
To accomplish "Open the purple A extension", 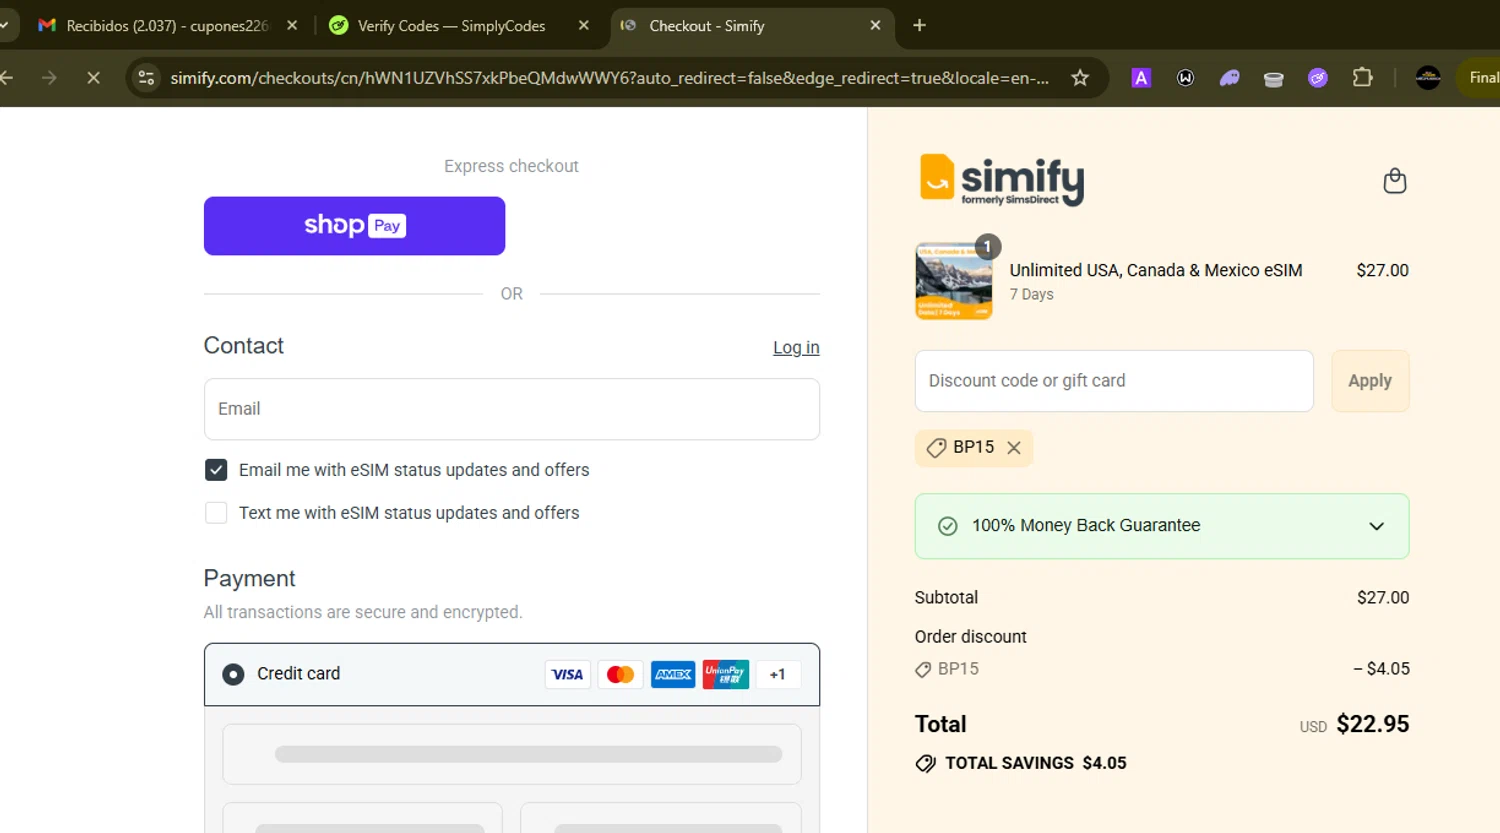I will (1141, 78).
